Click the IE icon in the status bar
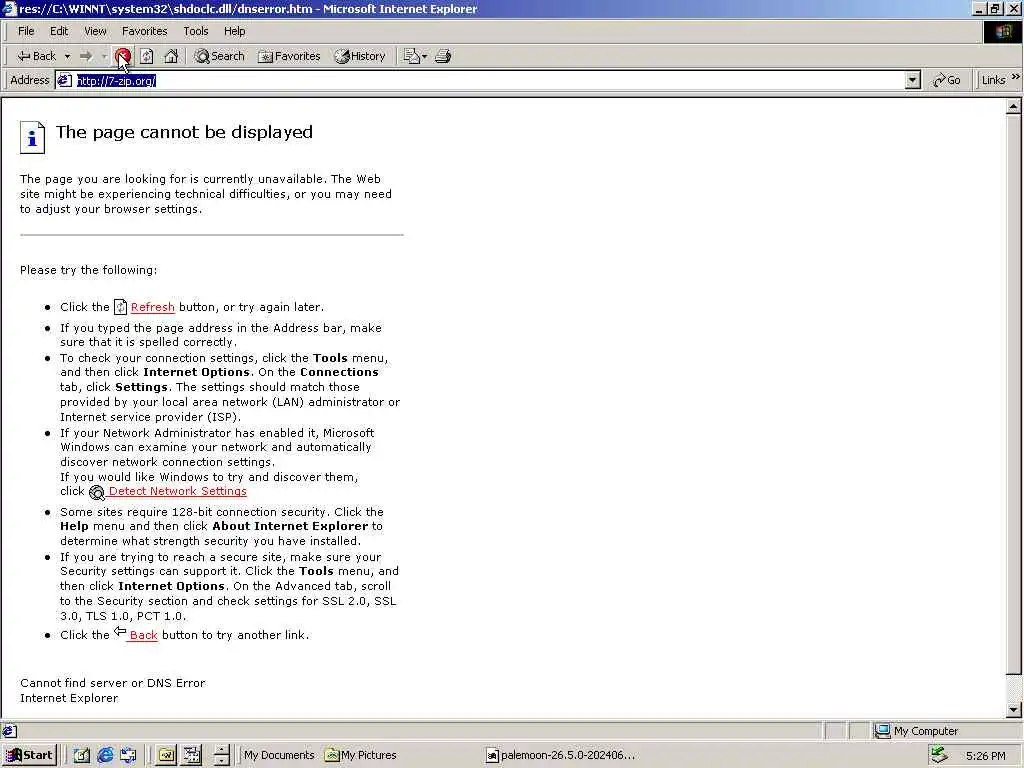 [9, 731]
